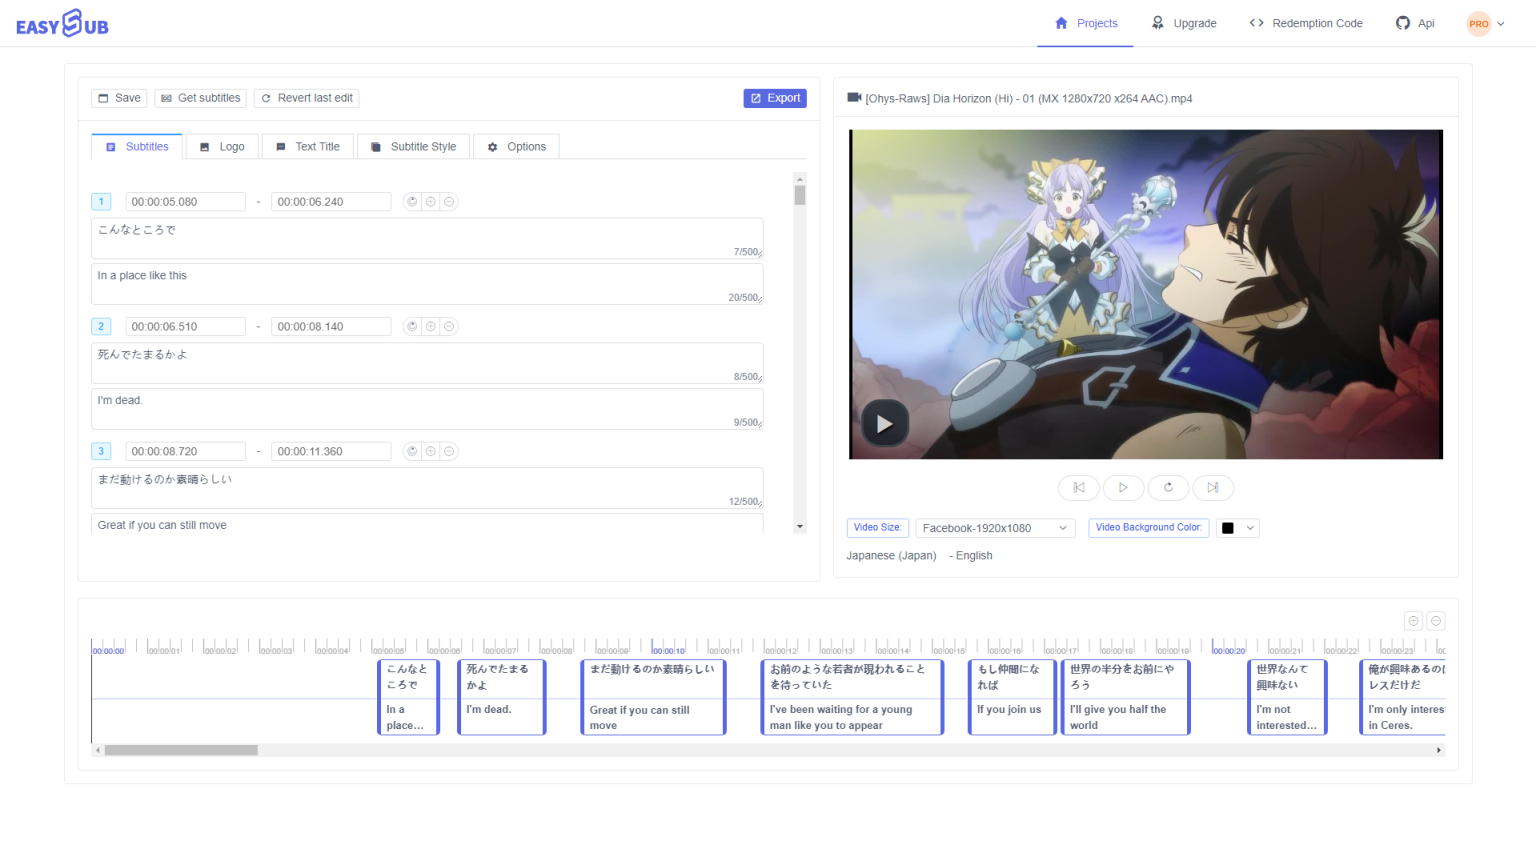Image resolution: width=1536 pixels, height=845 pixels.
Task: Delete subtitle segment 3 with minus icon
Action: click(449, 451)
